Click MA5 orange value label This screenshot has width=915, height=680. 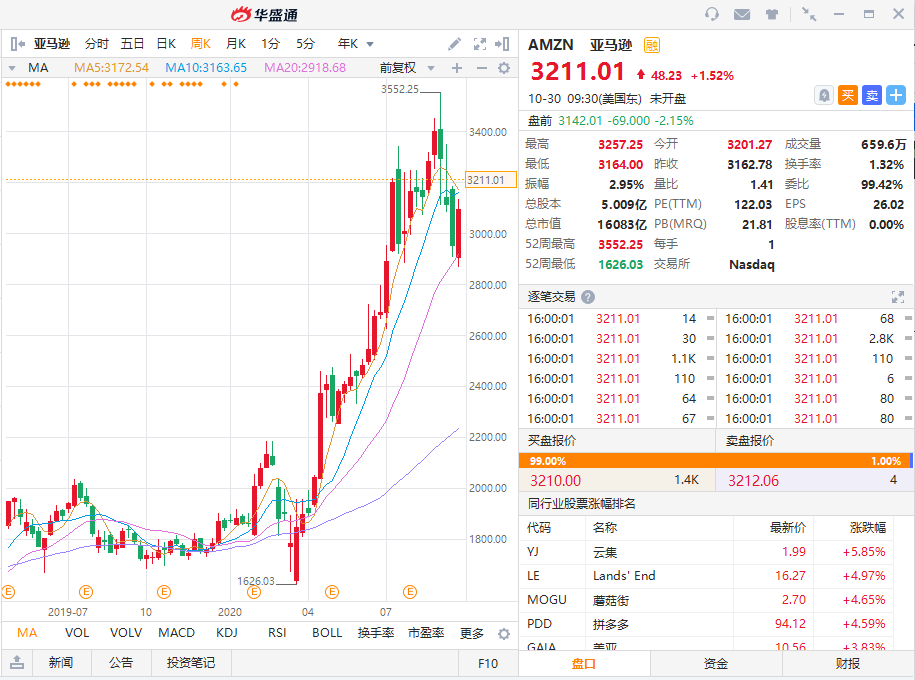tap(111, 68)
